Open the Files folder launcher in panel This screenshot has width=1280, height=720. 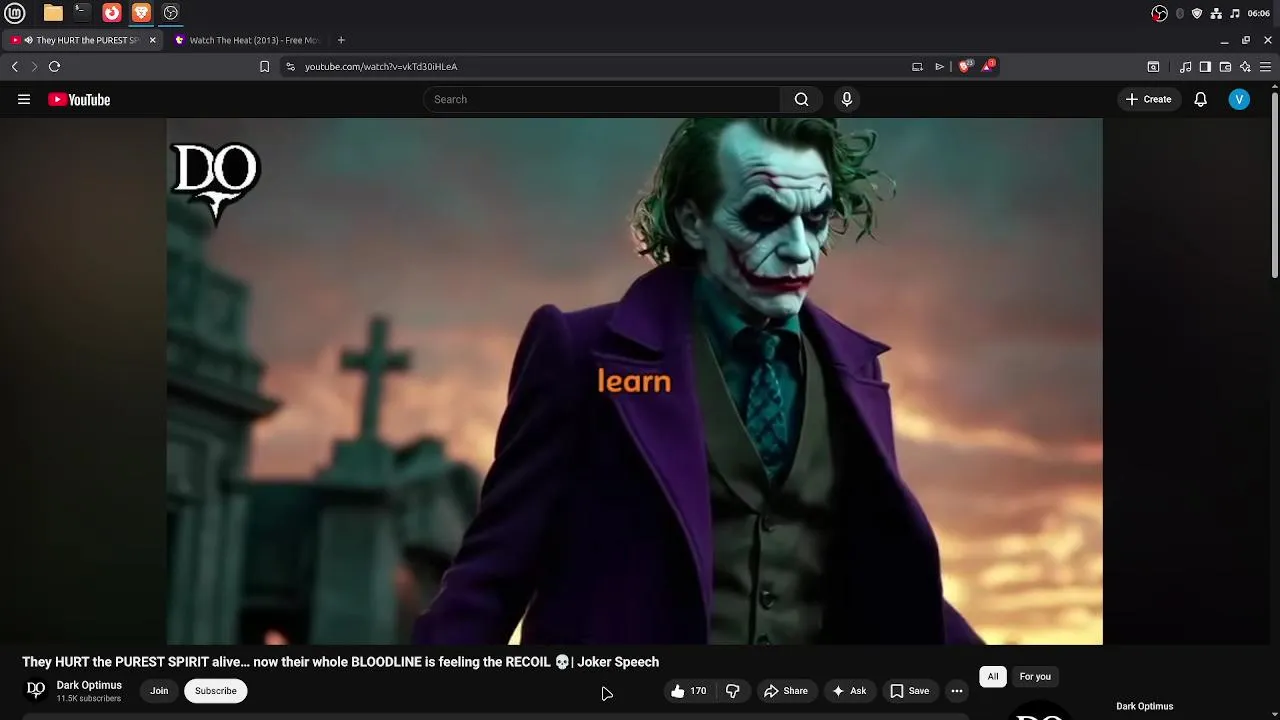coord(53,13)
